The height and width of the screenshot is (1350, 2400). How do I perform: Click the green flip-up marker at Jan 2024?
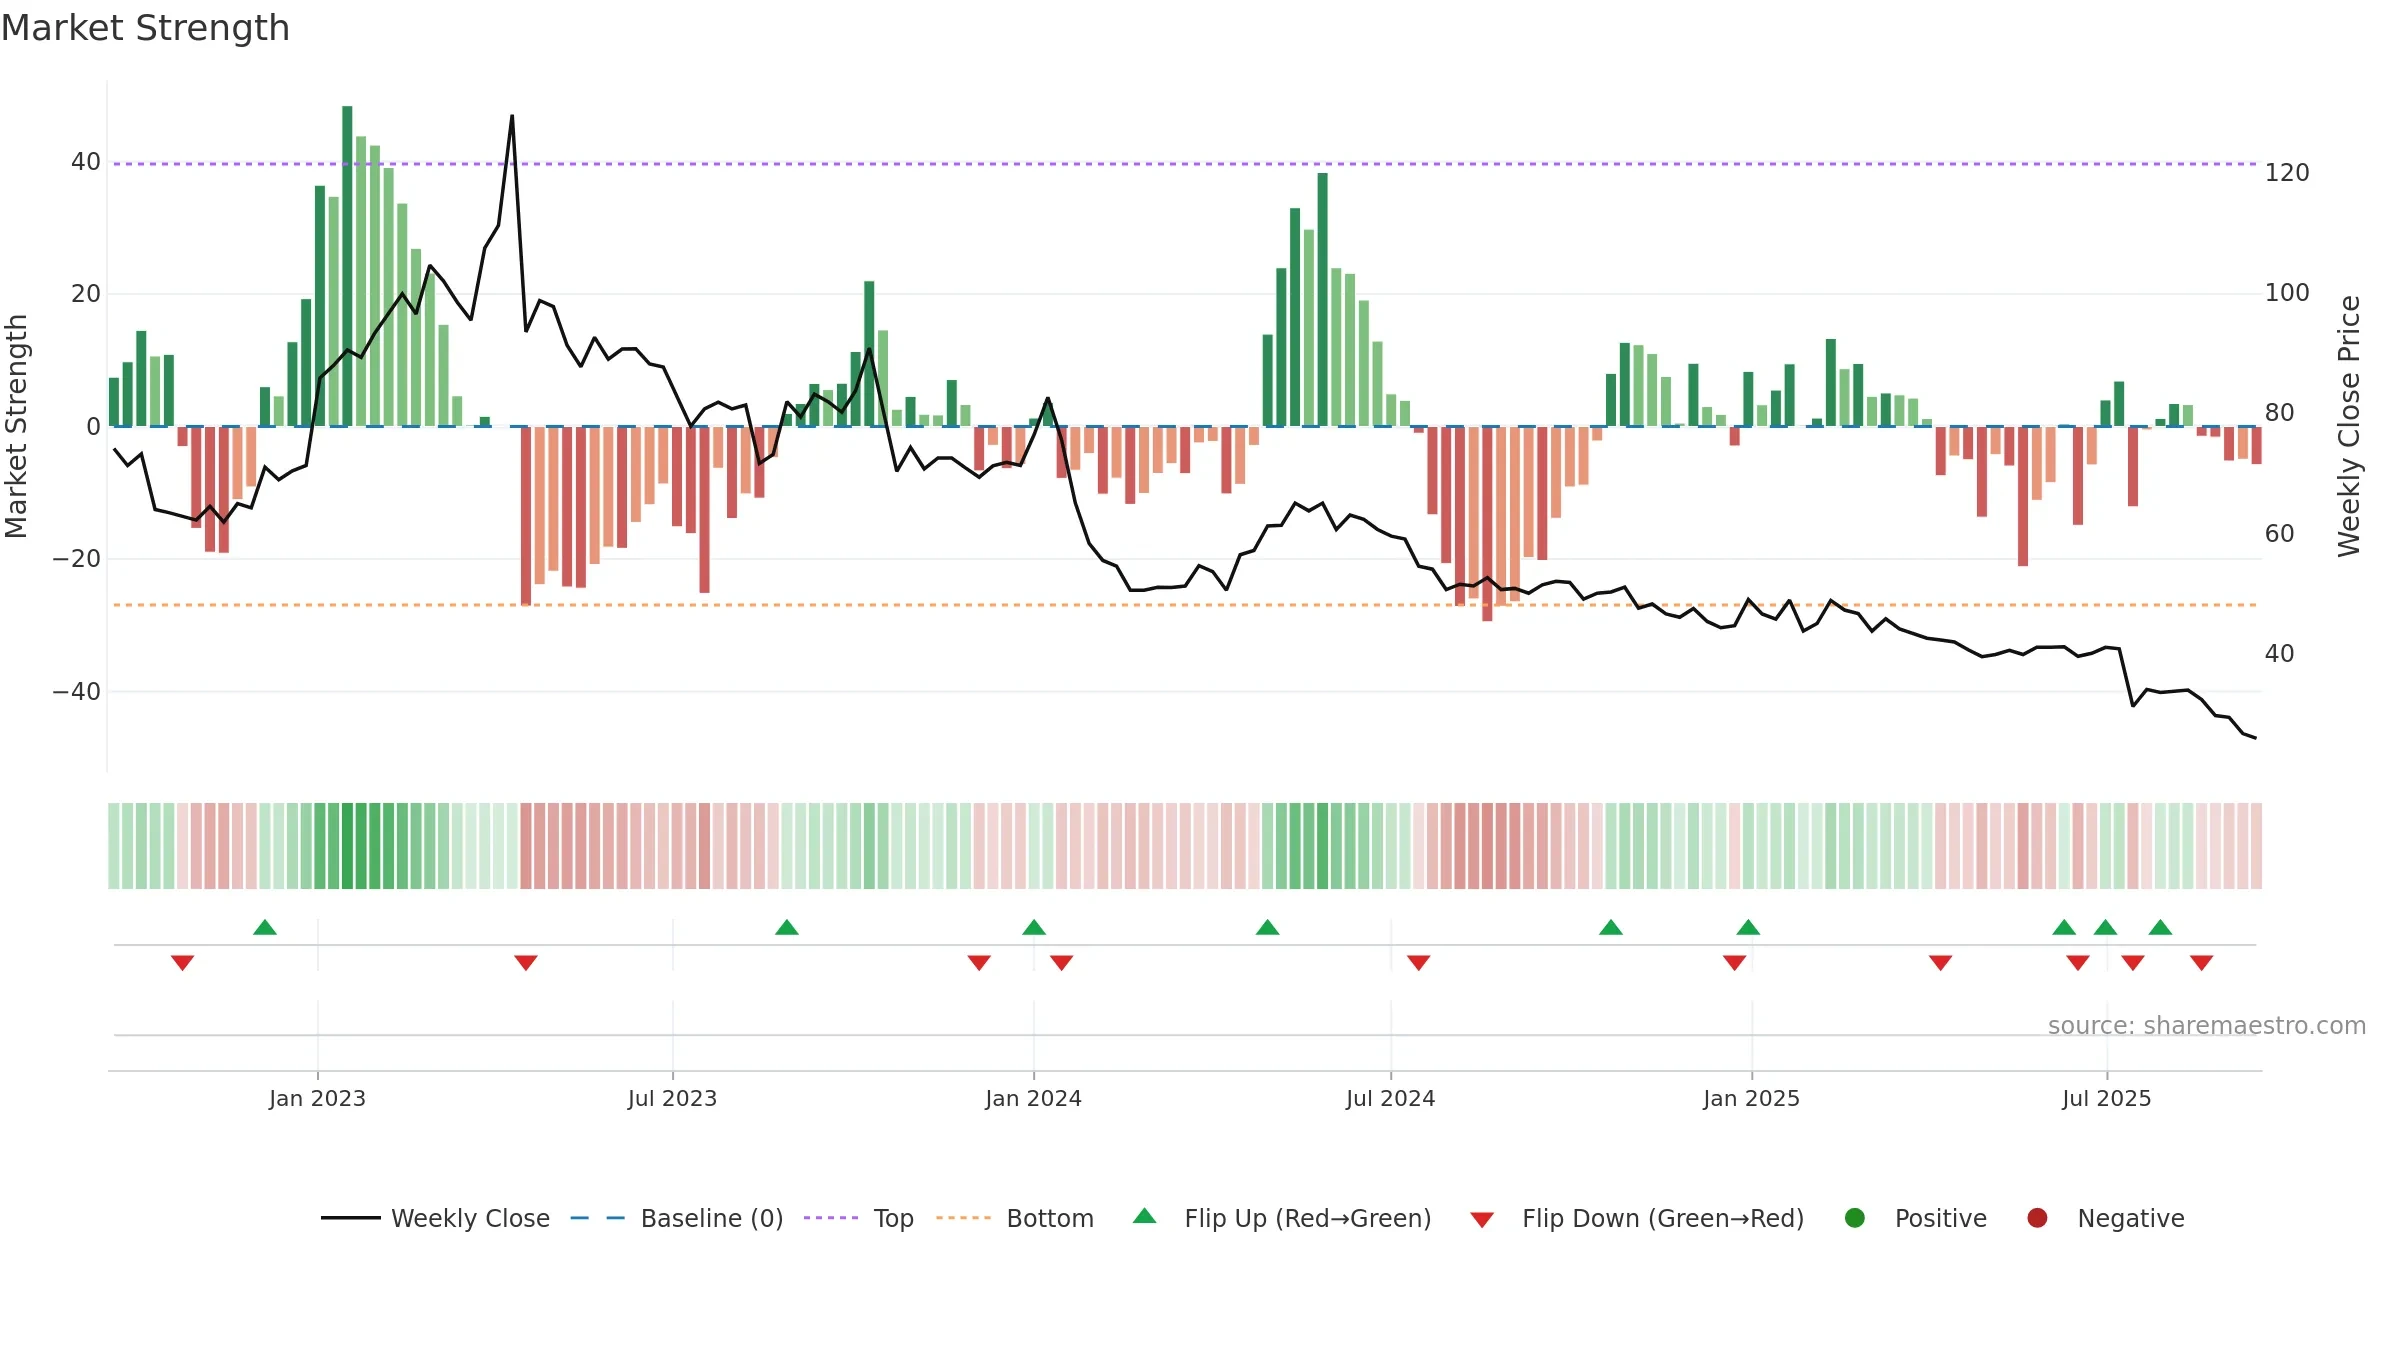click(1034, 927)
